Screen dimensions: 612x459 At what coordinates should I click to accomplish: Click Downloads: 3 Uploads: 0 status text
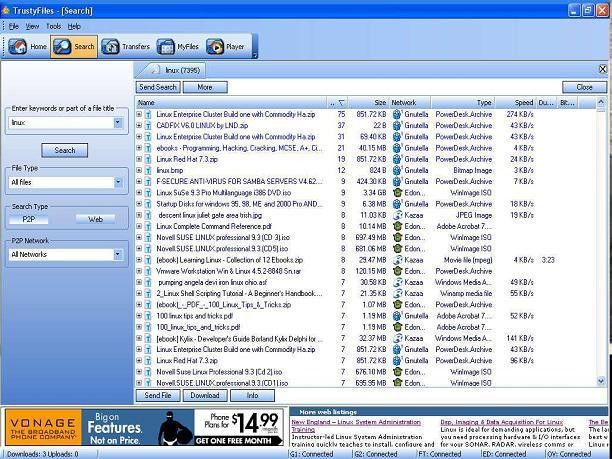coord(43,454)
